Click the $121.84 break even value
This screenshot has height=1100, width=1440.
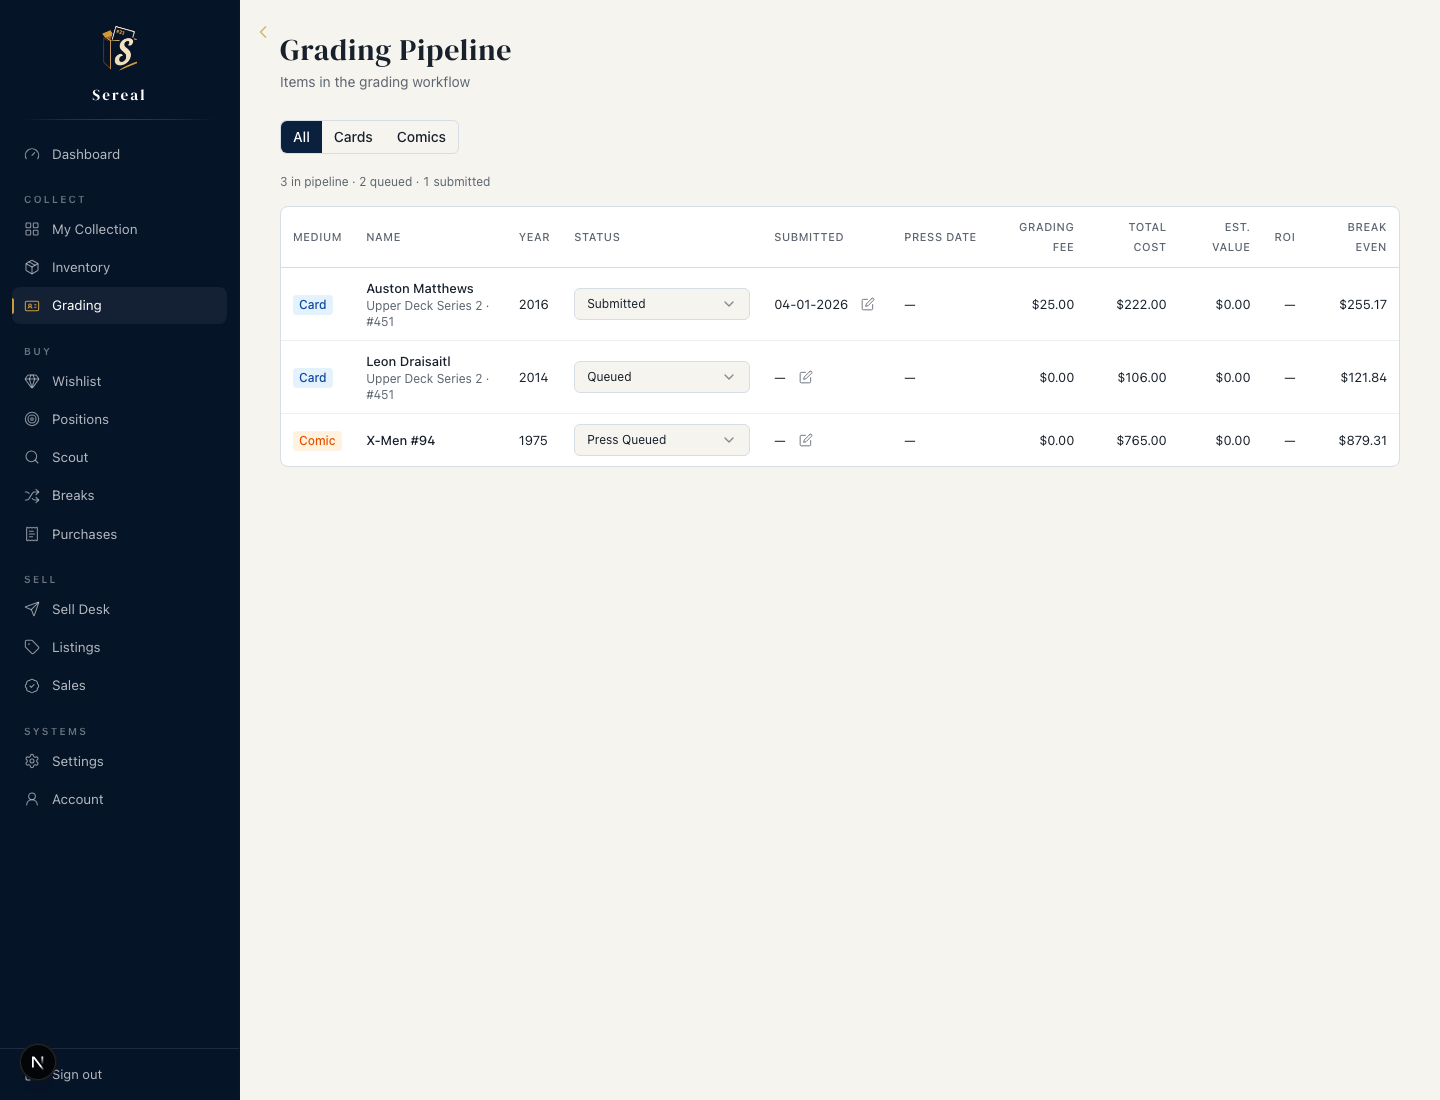1363,377
